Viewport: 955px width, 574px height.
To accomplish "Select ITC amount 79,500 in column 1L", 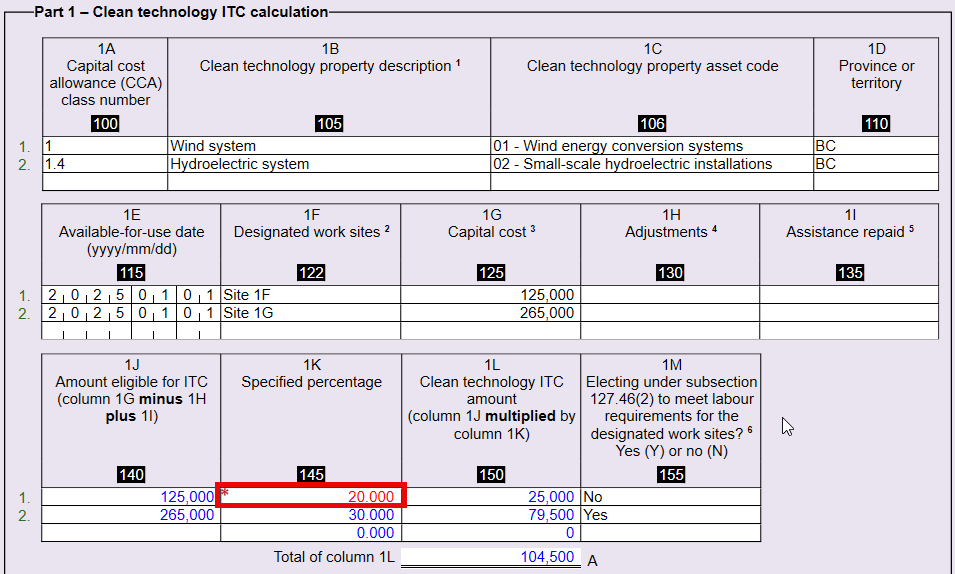I will [x=491, y=515].
